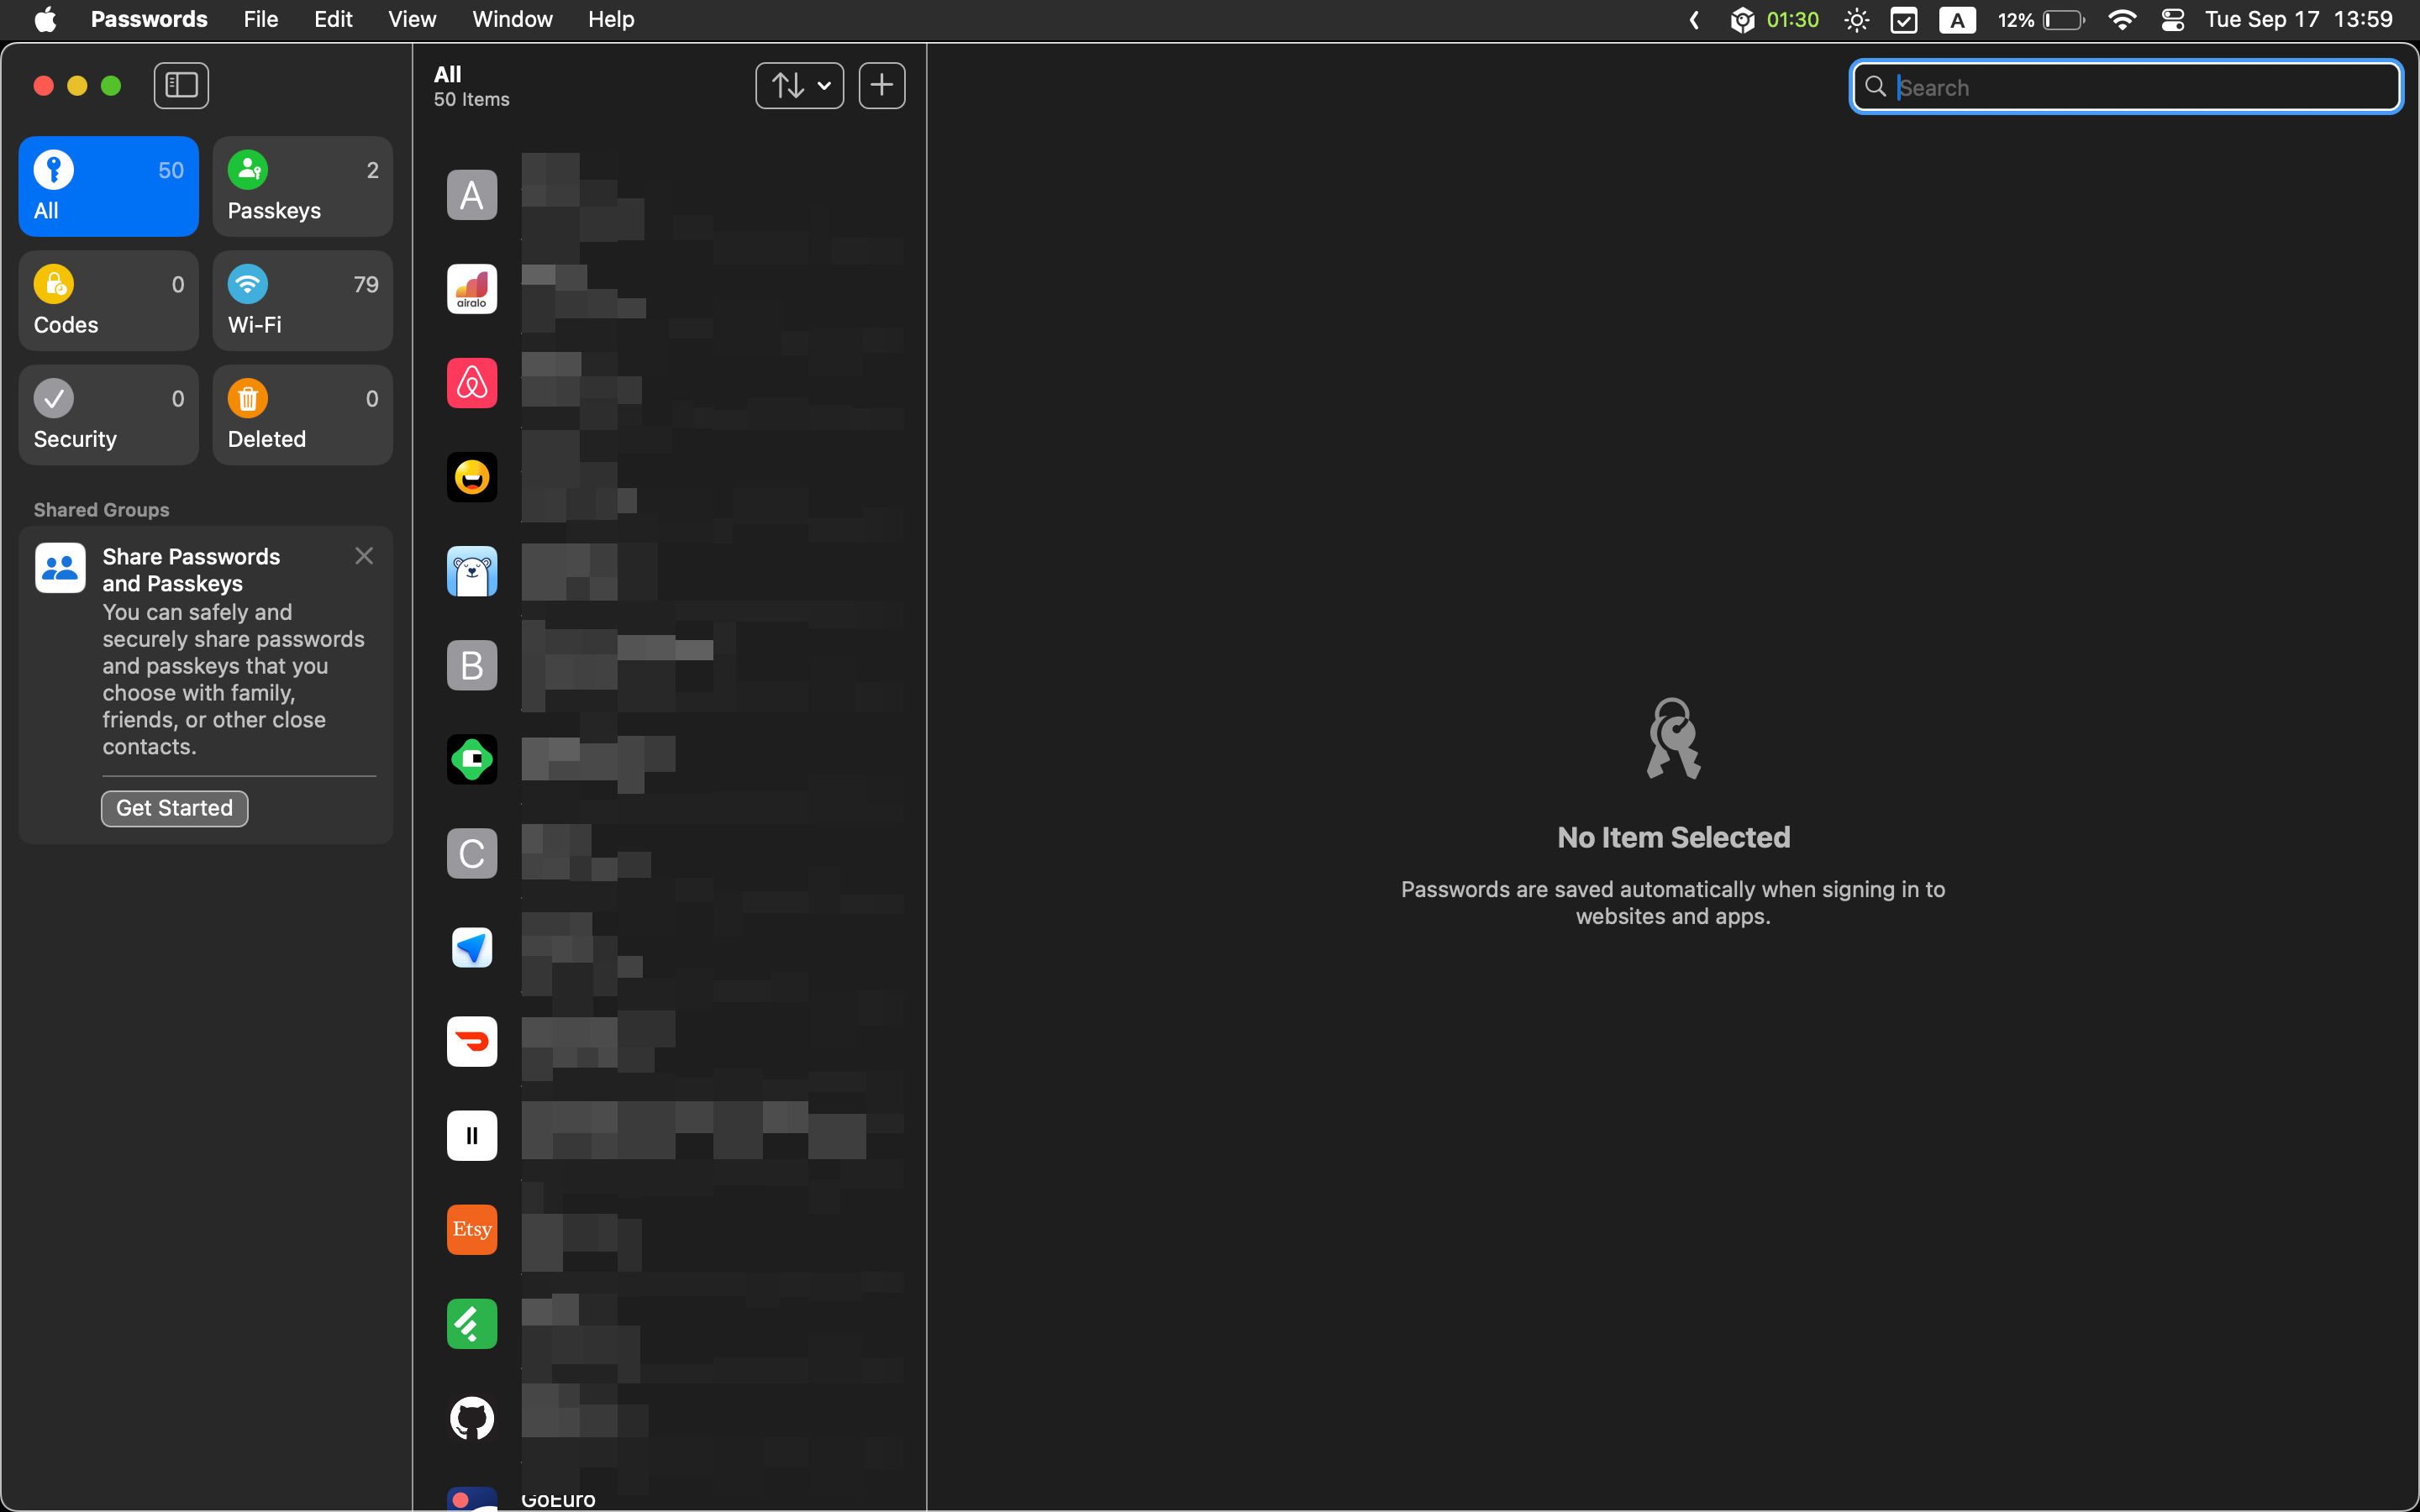Image resolution: width=2420 pixels, height=1512 pixels.
Task: Click the add new password plus button
Action: (881, 85)
